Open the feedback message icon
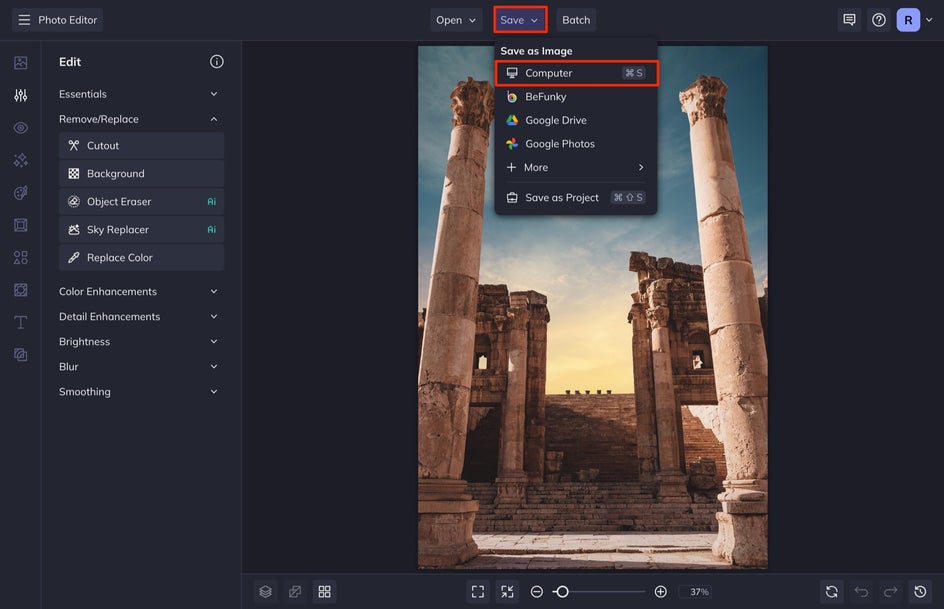 849,20
